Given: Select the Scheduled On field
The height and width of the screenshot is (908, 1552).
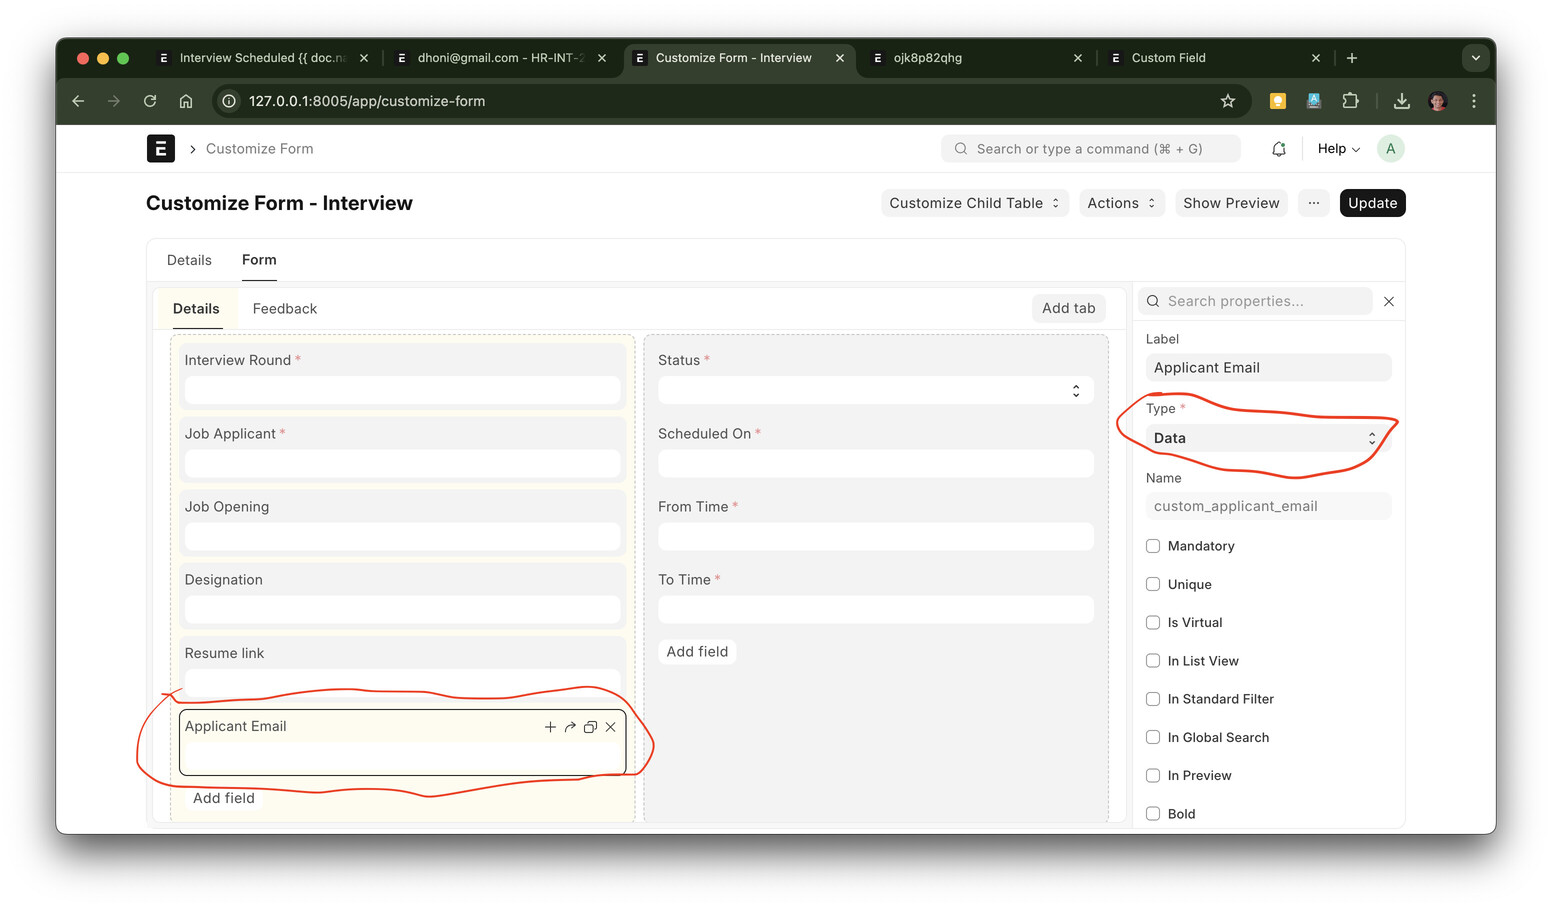Looking at the screenshot, I should [x=875, y=449].
